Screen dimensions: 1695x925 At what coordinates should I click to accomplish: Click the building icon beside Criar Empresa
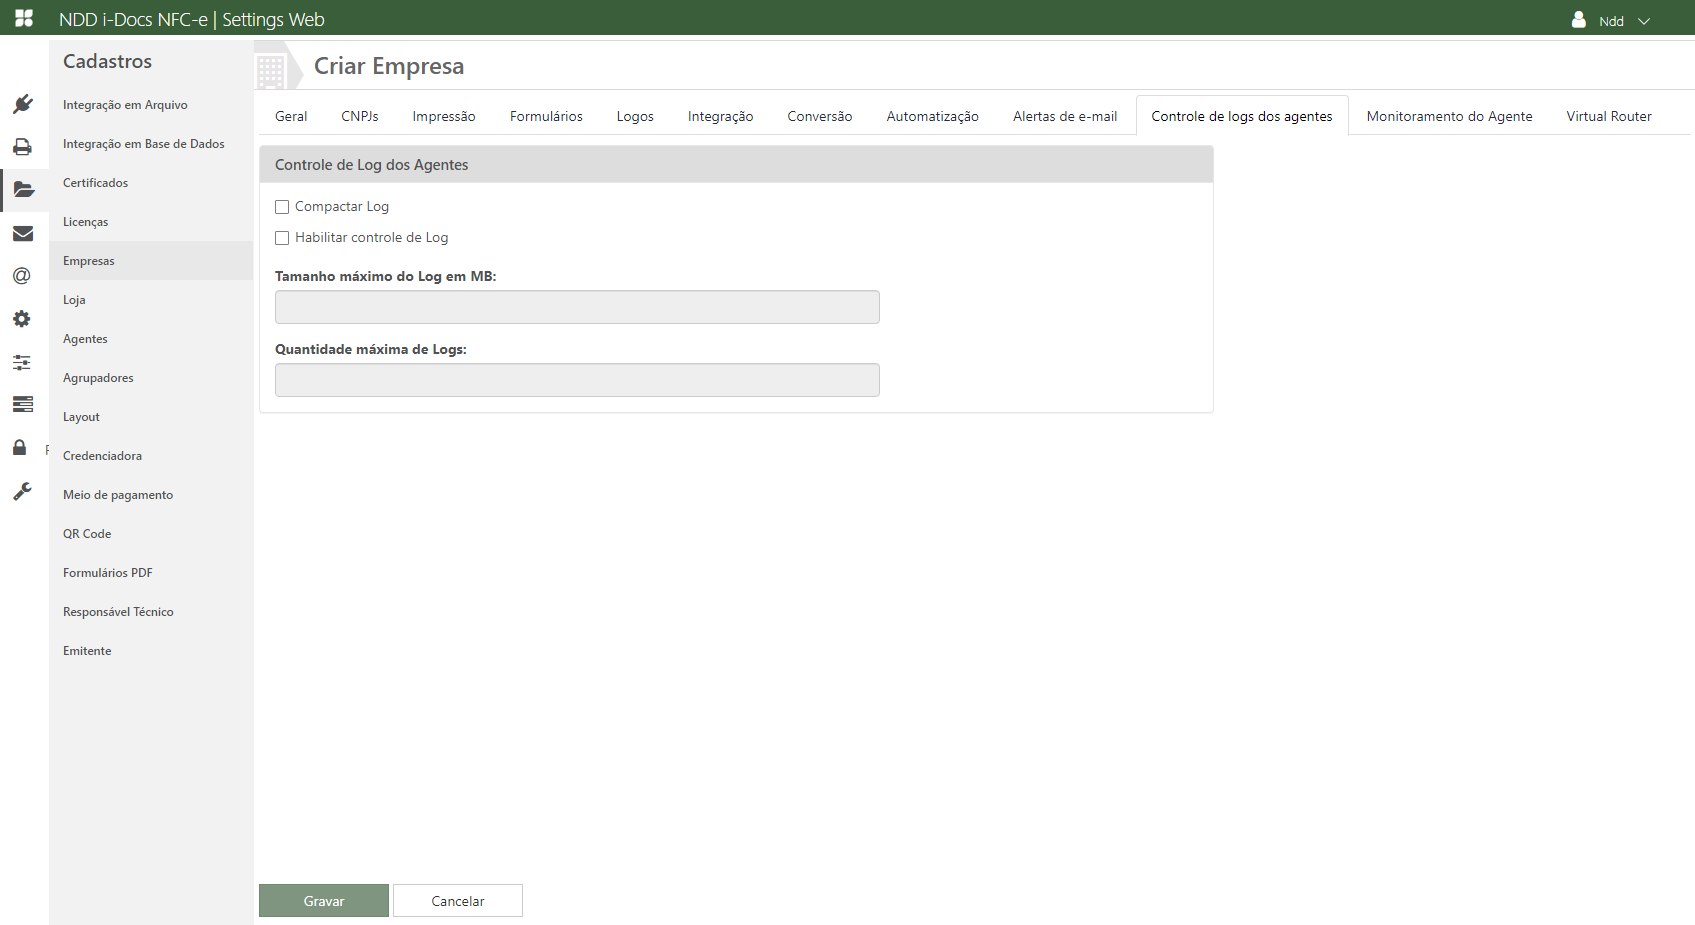click(271, 71)
